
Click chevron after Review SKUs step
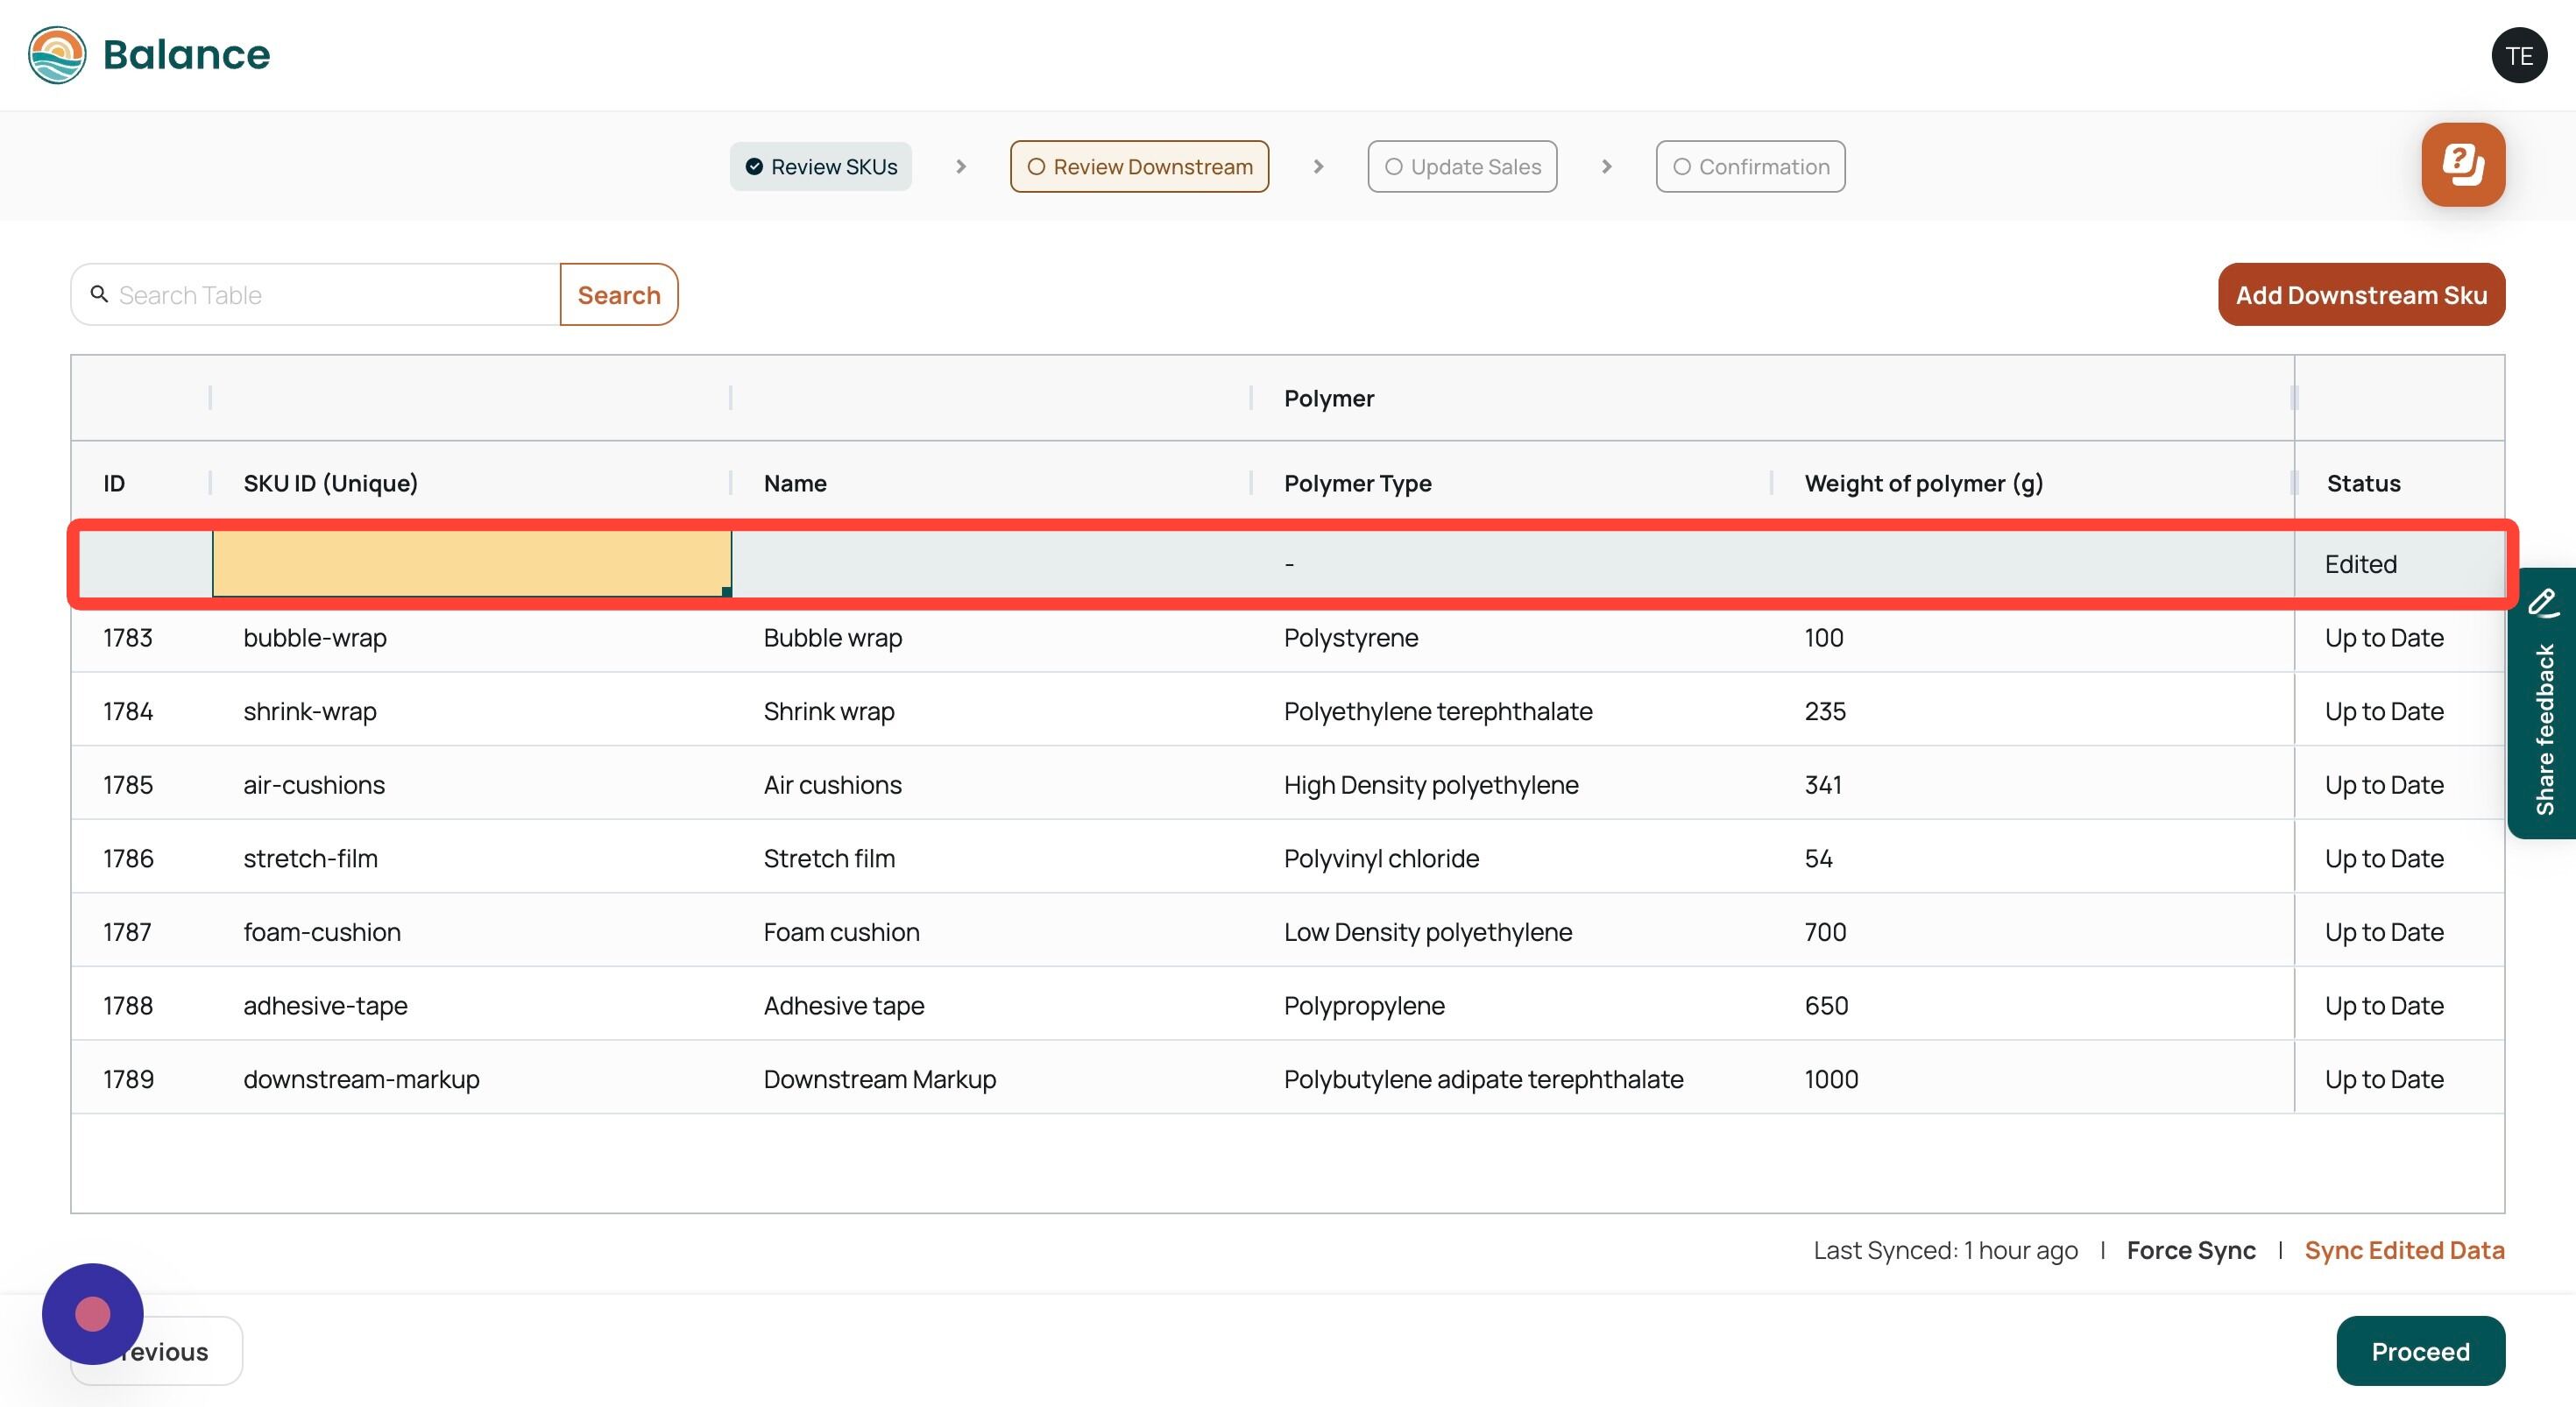(961, 167)
